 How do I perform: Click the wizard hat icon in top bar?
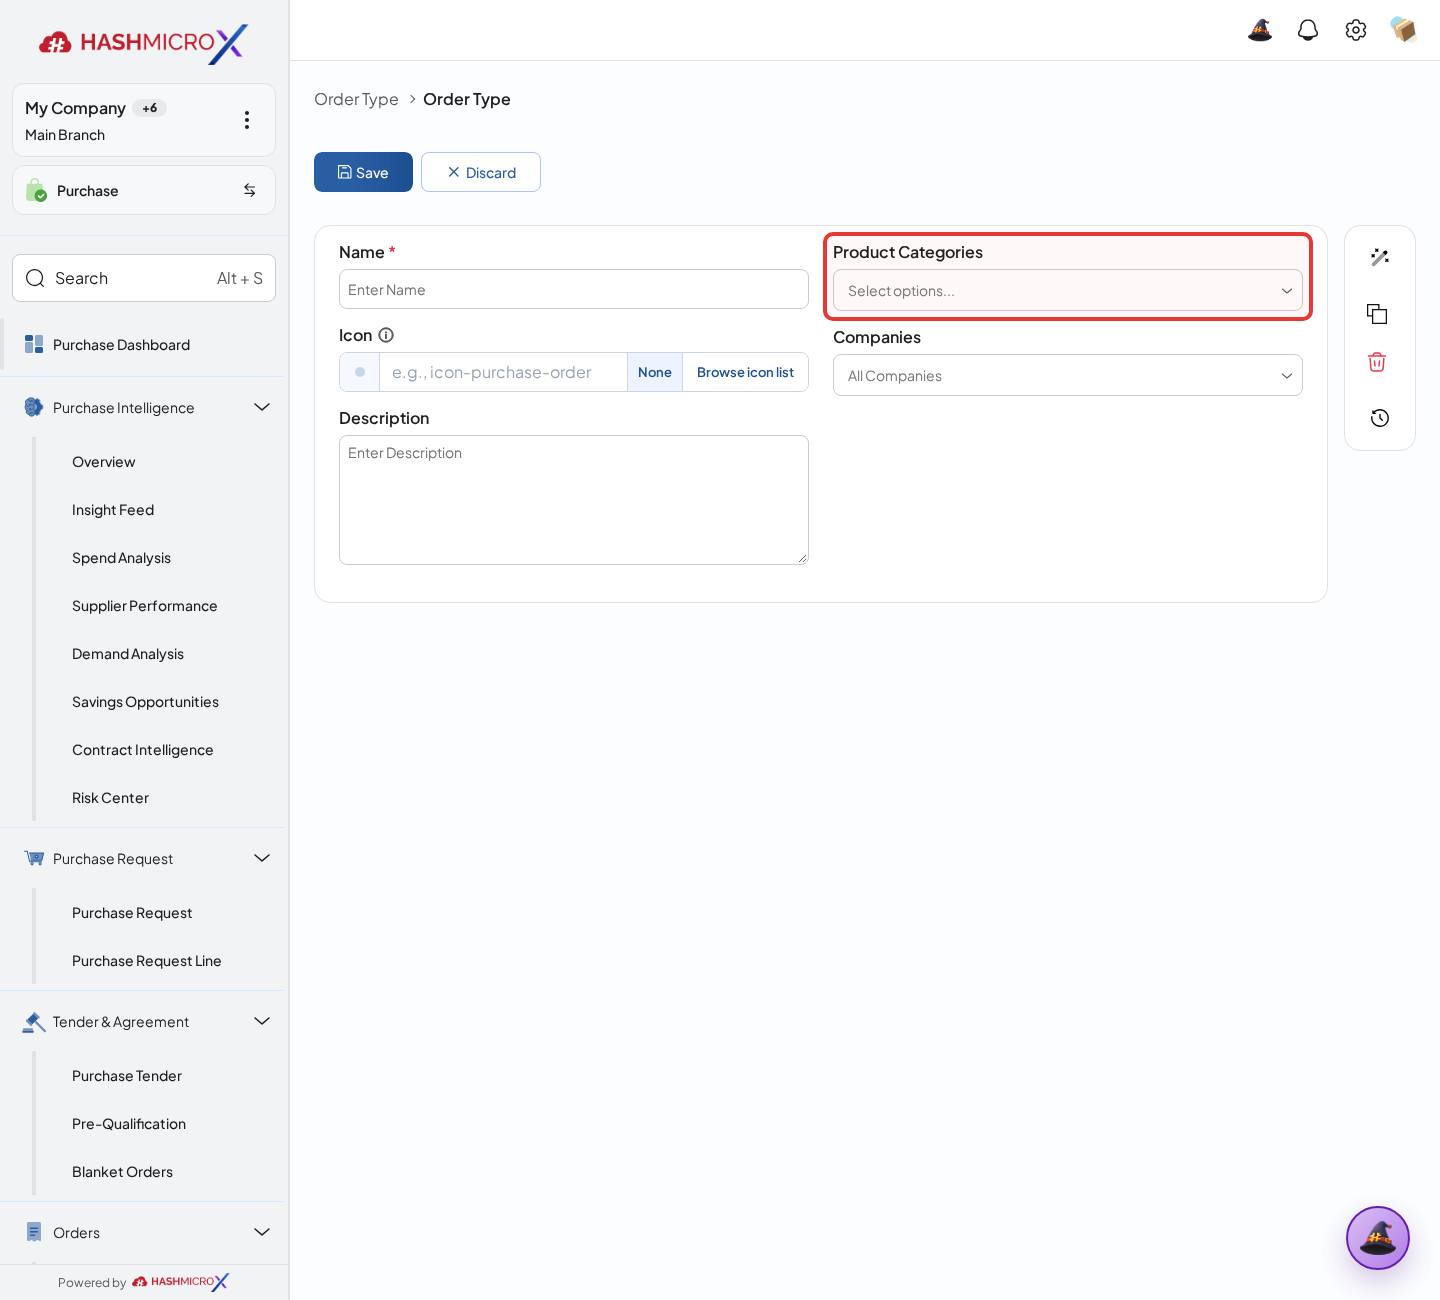[x=1260, y=30]
